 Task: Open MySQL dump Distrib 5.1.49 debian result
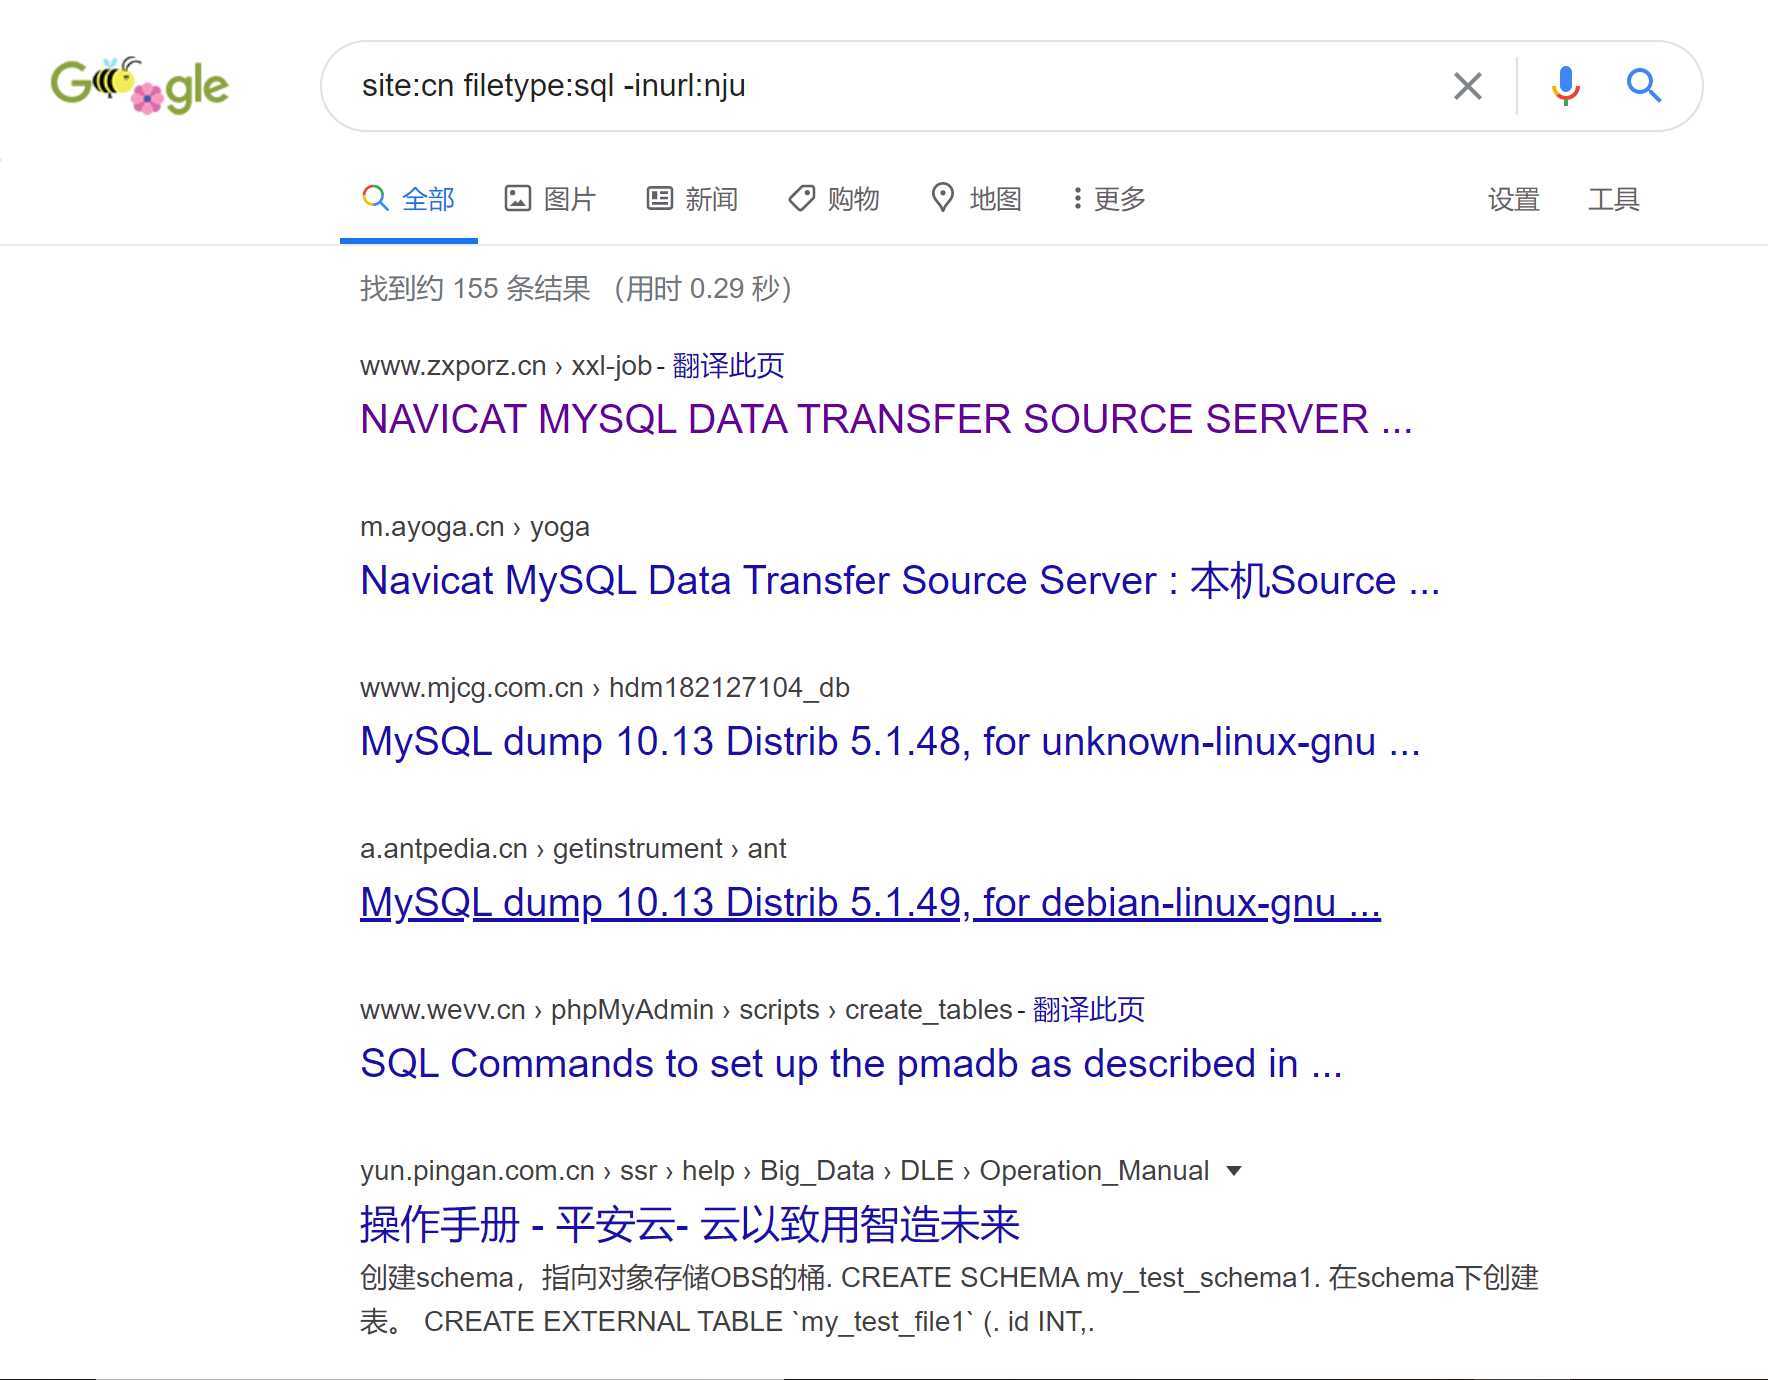pos(870,902)
